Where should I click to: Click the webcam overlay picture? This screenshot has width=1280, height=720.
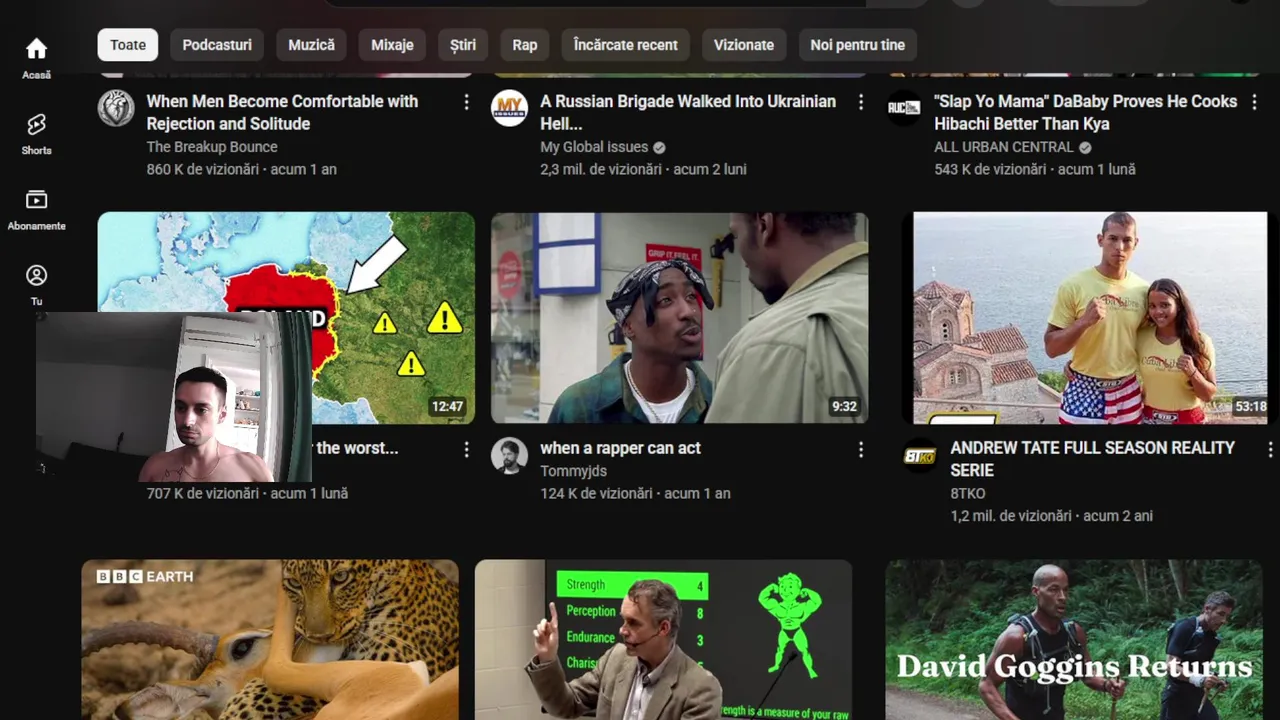173,398
